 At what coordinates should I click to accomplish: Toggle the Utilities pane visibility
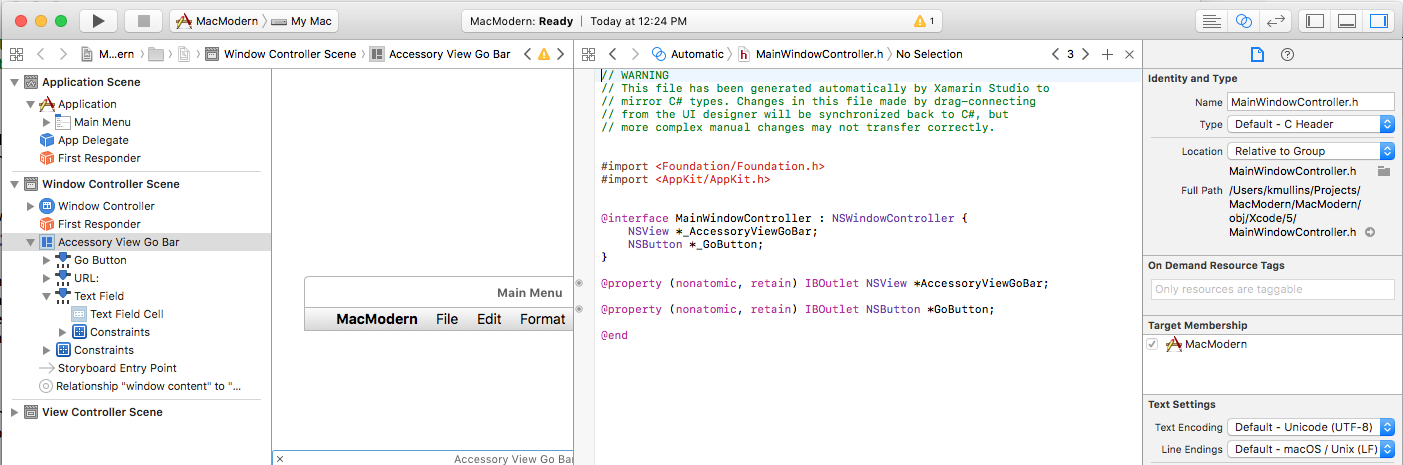pyautogui.click(x=1379, y=21)
